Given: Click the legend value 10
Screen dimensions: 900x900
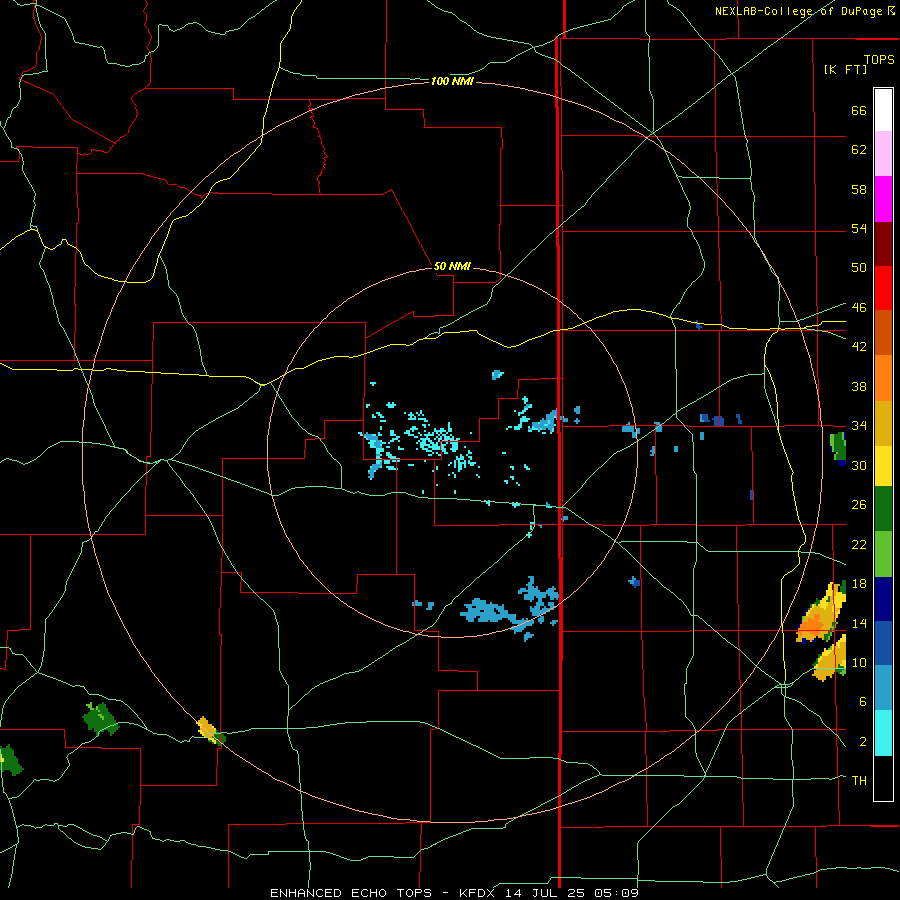Looking at the screenshot, I should click(859, 662).
